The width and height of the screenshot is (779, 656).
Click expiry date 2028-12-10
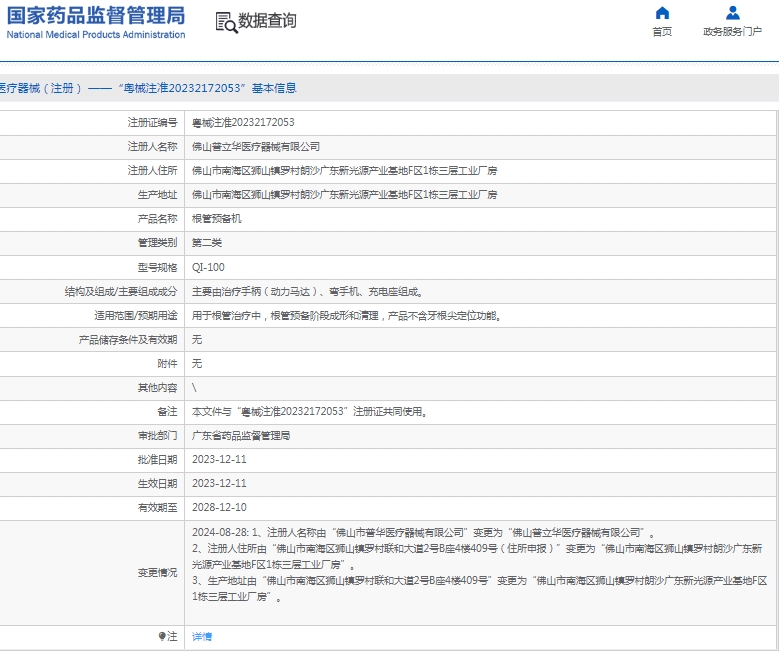click(x=219, y=507)
